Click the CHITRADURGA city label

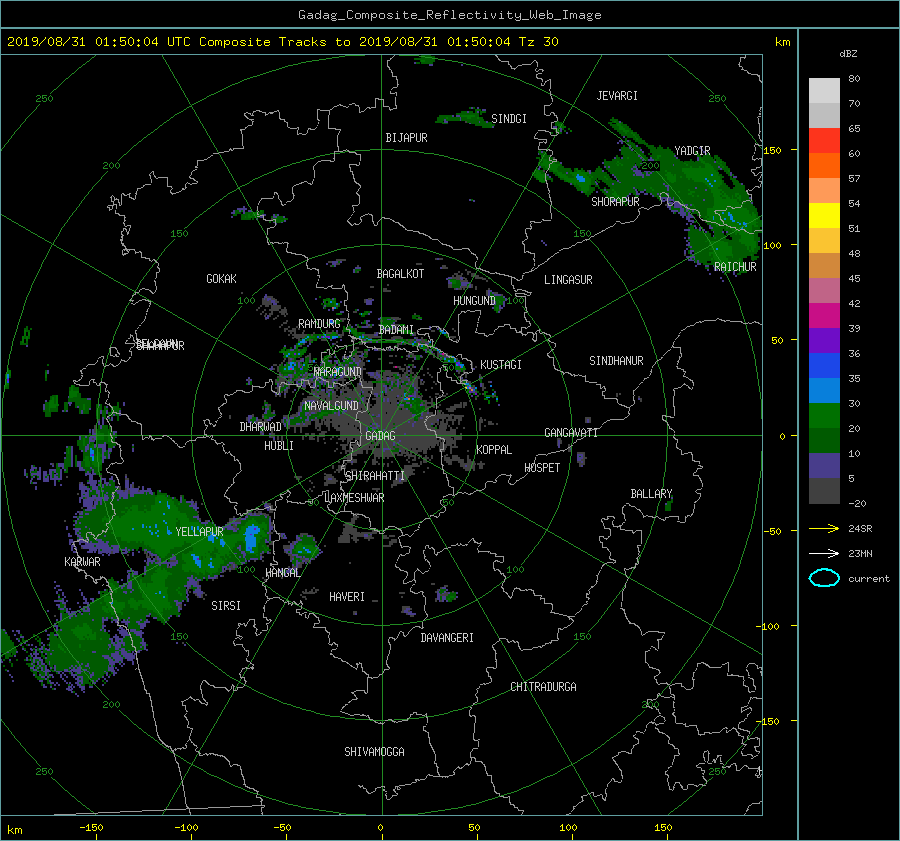point(543,687)
